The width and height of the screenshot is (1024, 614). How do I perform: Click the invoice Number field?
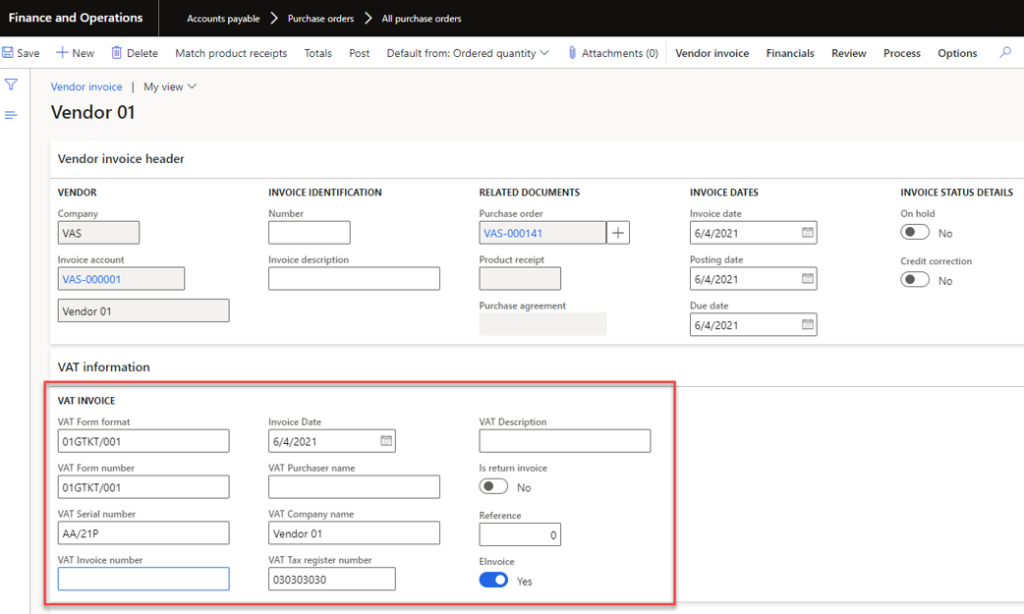pos(309,233)
